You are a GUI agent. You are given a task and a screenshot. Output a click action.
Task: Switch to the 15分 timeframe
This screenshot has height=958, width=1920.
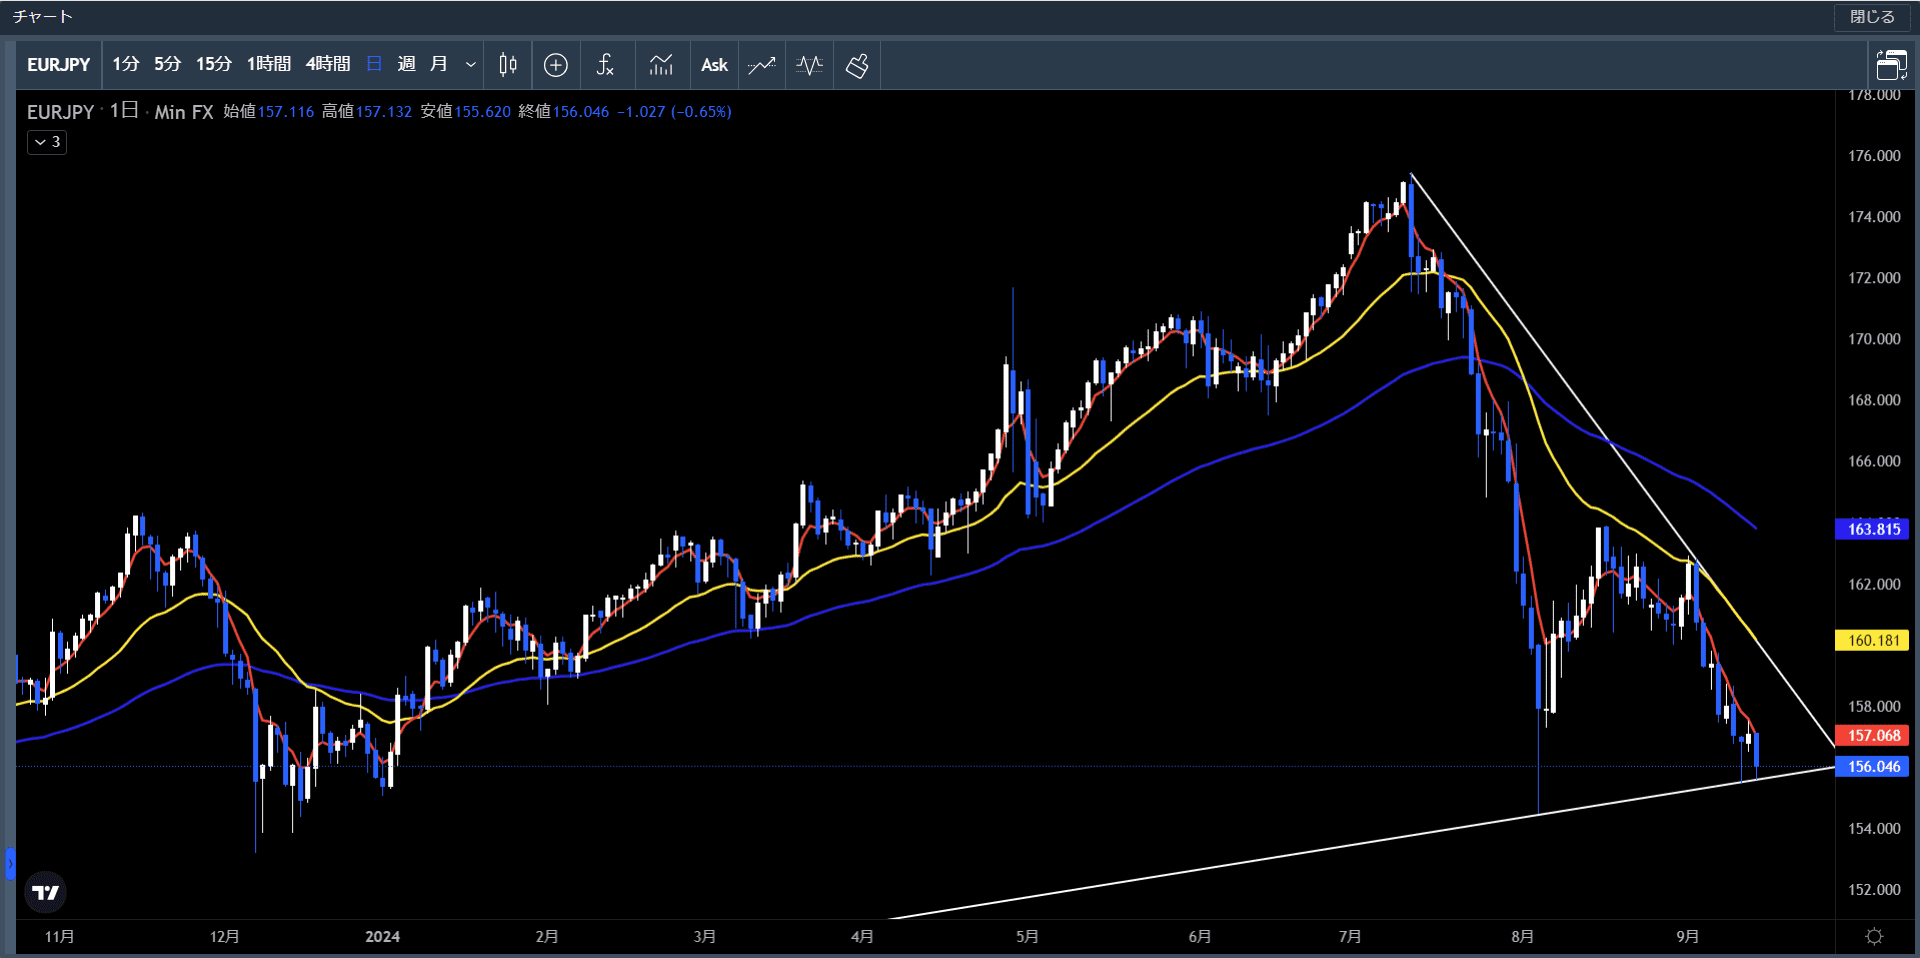click(x=213, y=65)
